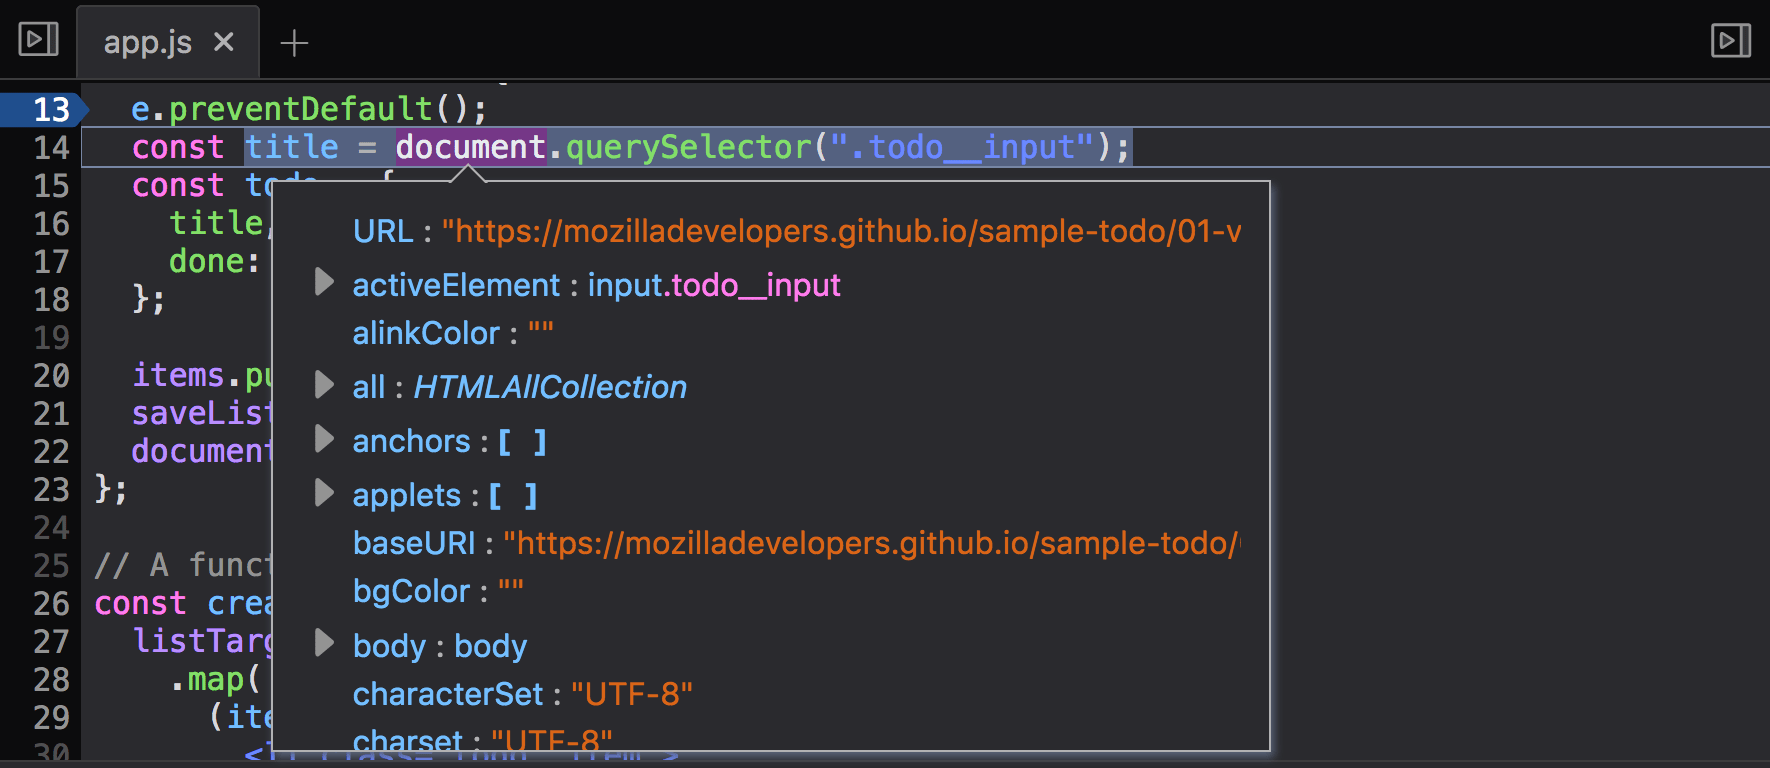Click the const keyword on line 15
The width and height of the screenshot is (1770, 768).
point(178,185)
